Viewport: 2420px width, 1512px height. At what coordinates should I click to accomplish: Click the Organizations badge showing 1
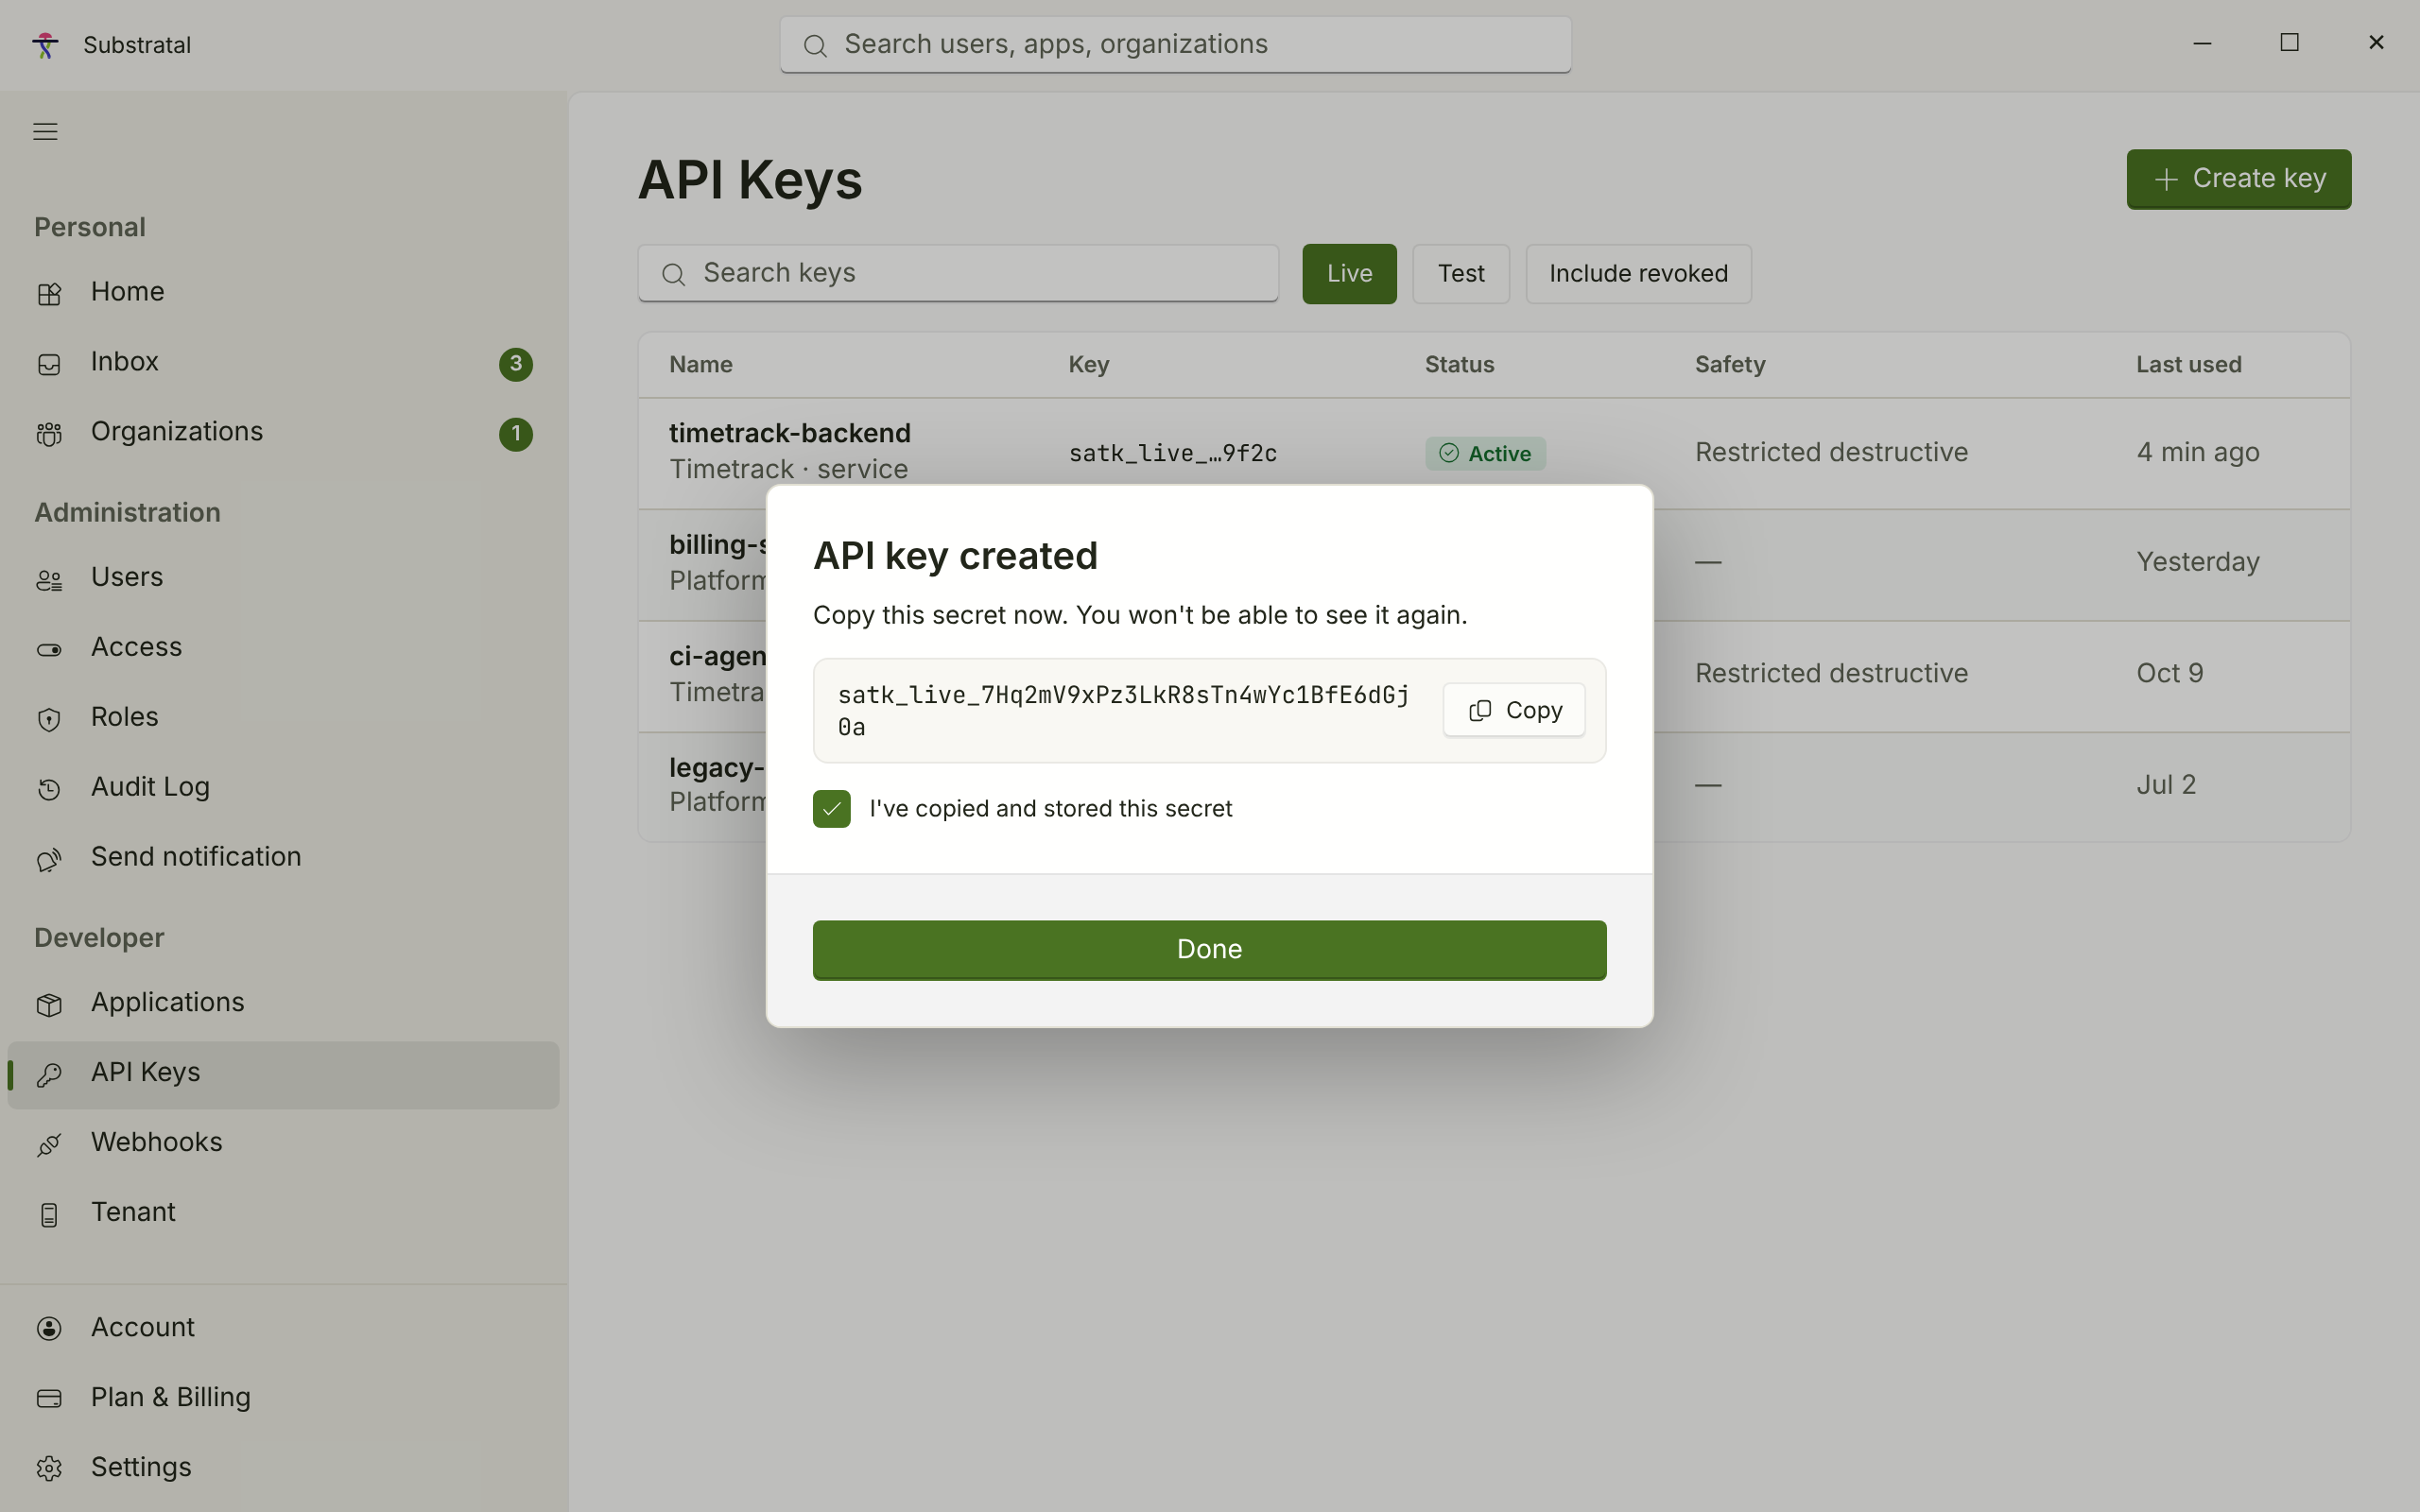point(516,433)
